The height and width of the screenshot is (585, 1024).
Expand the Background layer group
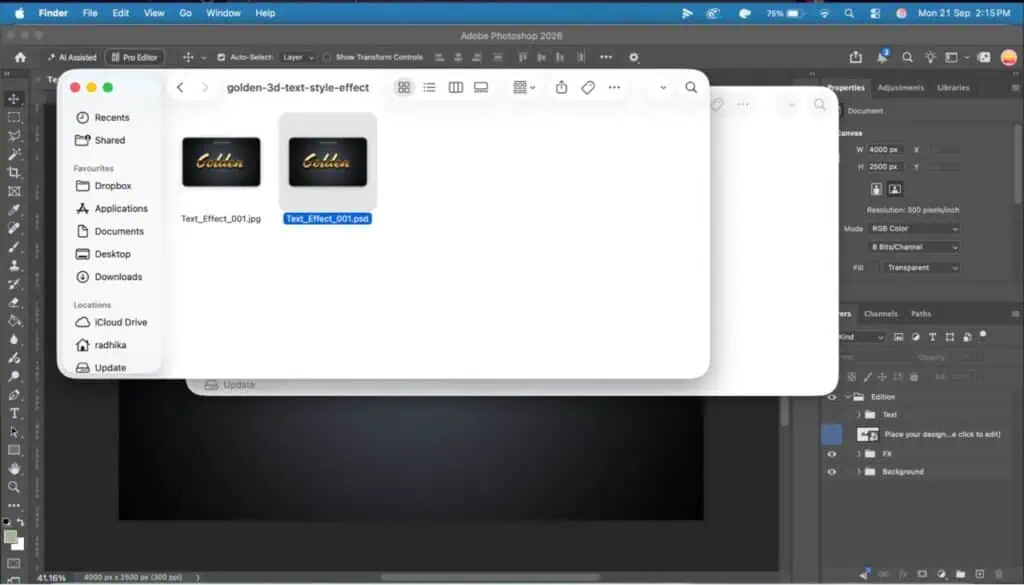pos(859,472)
